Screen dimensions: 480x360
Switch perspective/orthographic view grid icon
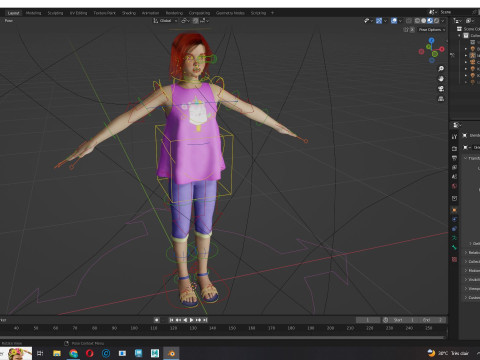point(441,99)
